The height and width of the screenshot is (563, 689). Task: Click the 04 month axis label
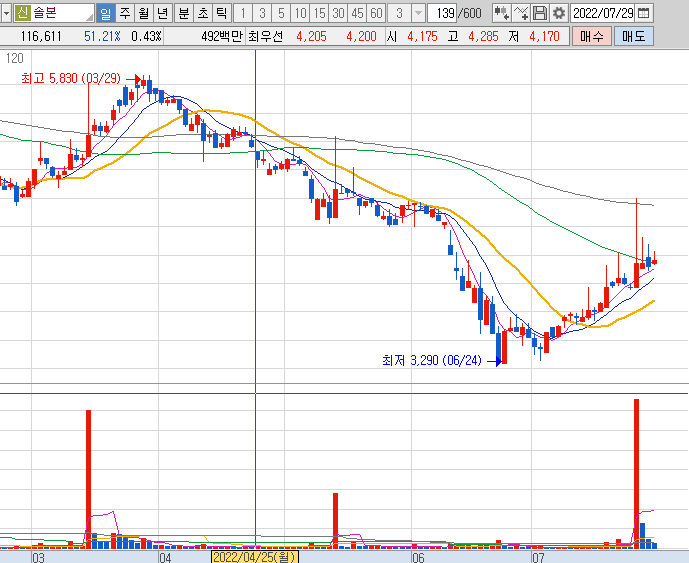point(165,558)
